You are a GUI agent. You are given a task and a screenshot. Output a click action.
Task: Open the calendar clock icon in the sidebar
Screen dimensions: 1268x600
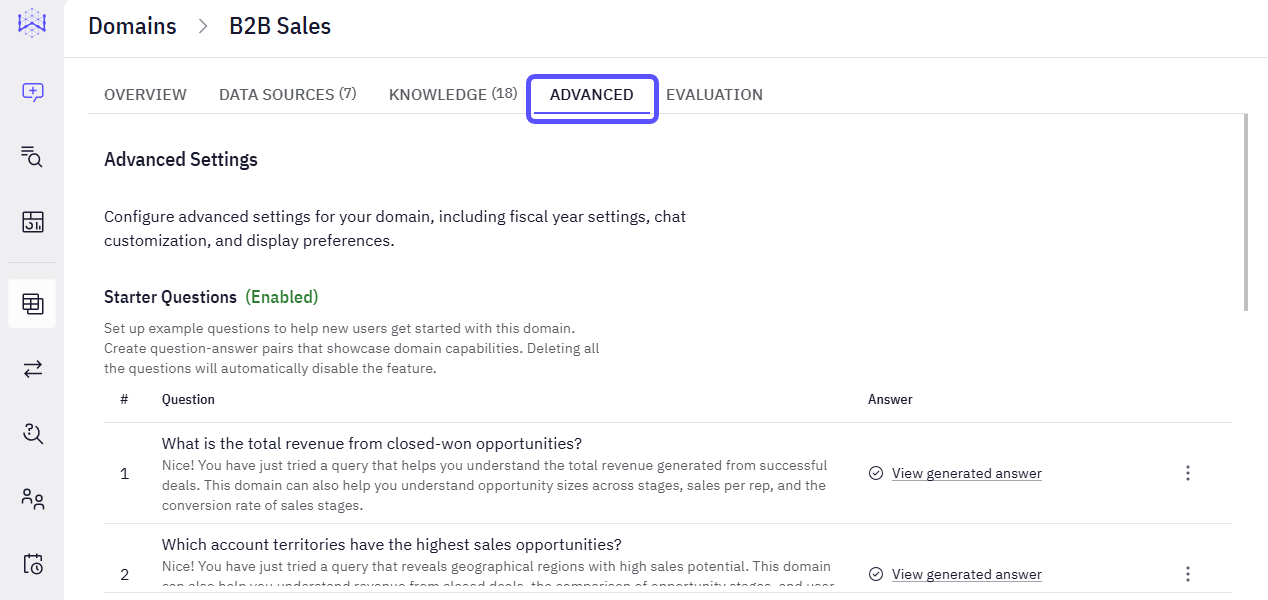coord(32,563)
